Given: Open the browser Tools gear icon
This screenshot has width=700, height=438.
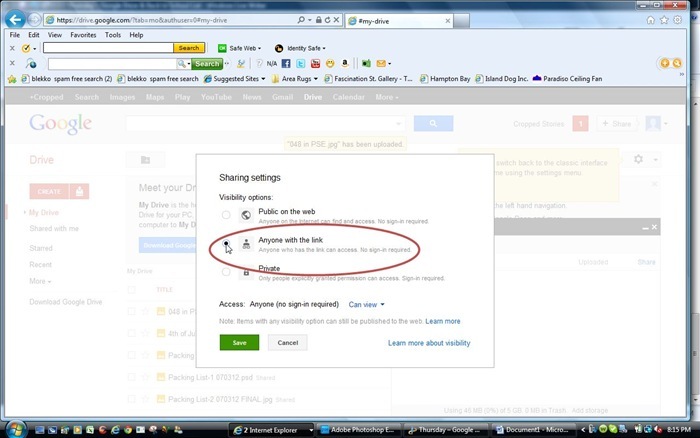Looking at the screenshot, I should [678, 20].
